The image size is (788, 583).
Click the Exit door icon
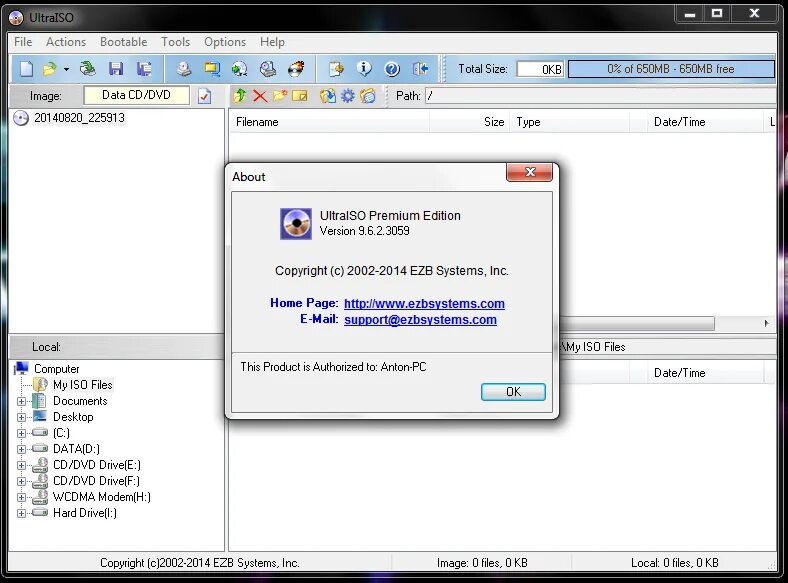[420, 69]
